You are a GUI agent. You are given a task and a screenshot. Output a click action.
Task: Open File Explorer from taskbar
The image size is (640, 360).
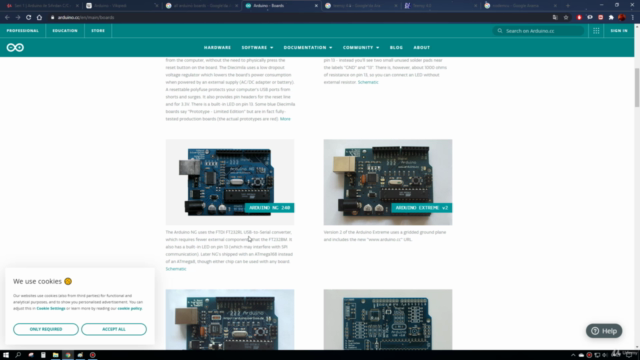(56, 355)
